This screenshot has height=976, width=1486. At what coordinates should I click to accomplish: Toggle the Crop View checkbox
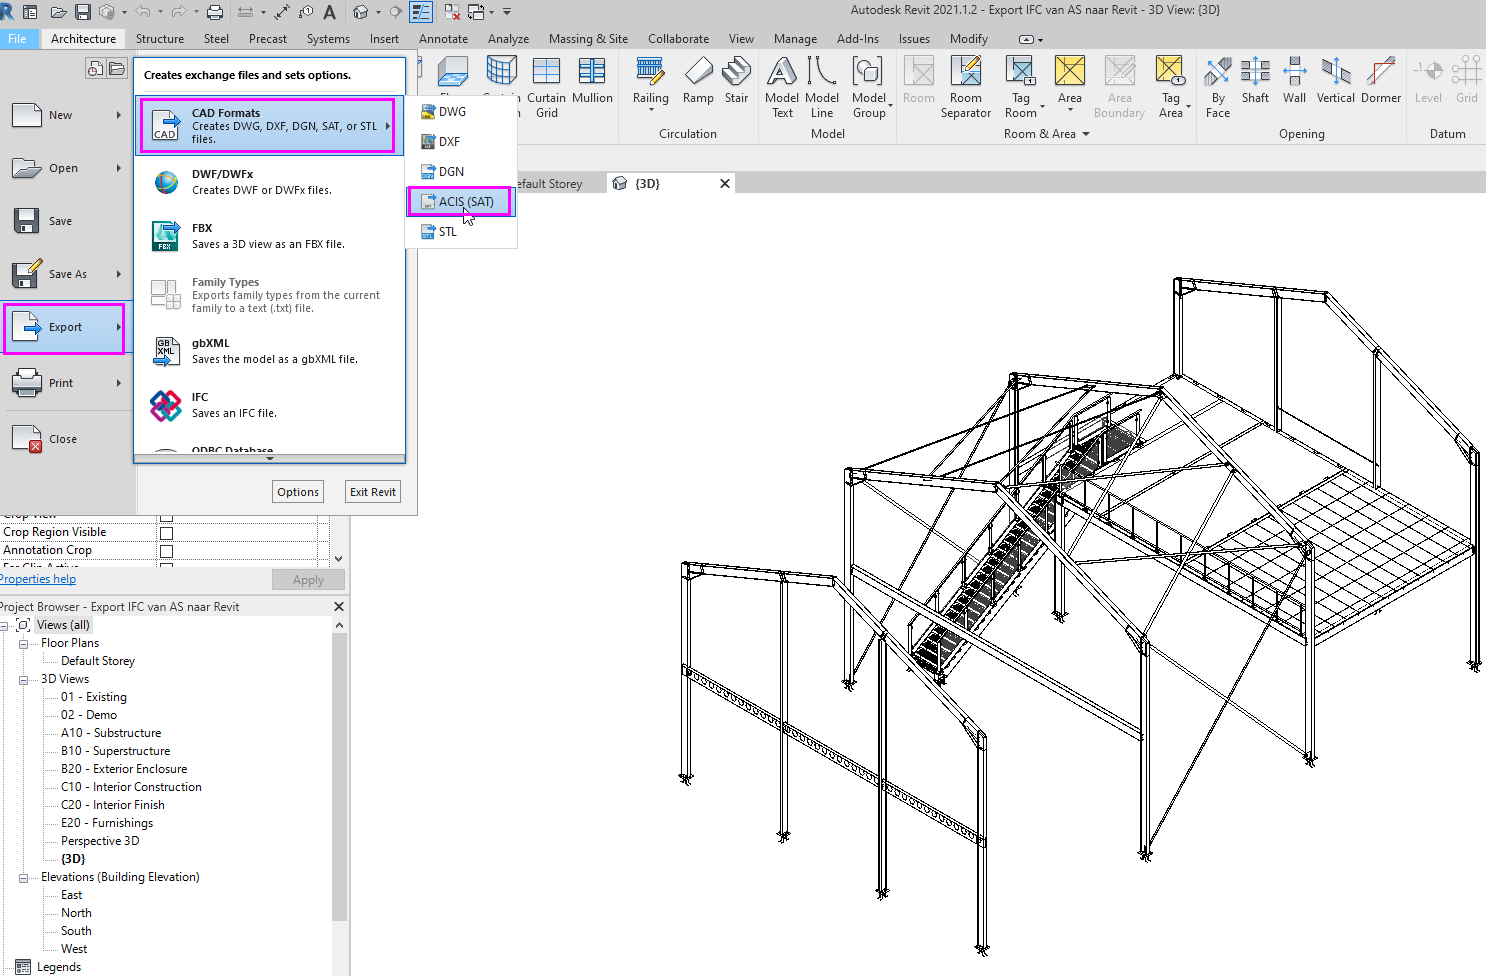(x=166, y=516)
